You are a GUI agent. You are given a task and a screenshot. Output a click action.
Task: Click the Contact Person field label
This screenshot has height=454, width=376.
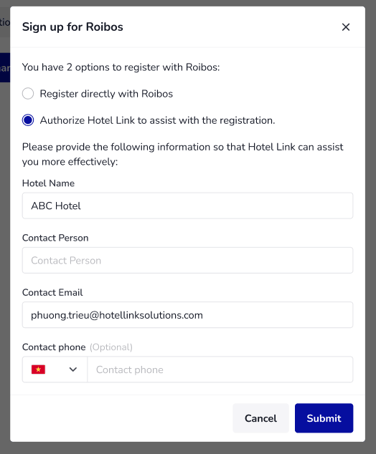click(55, 238)
